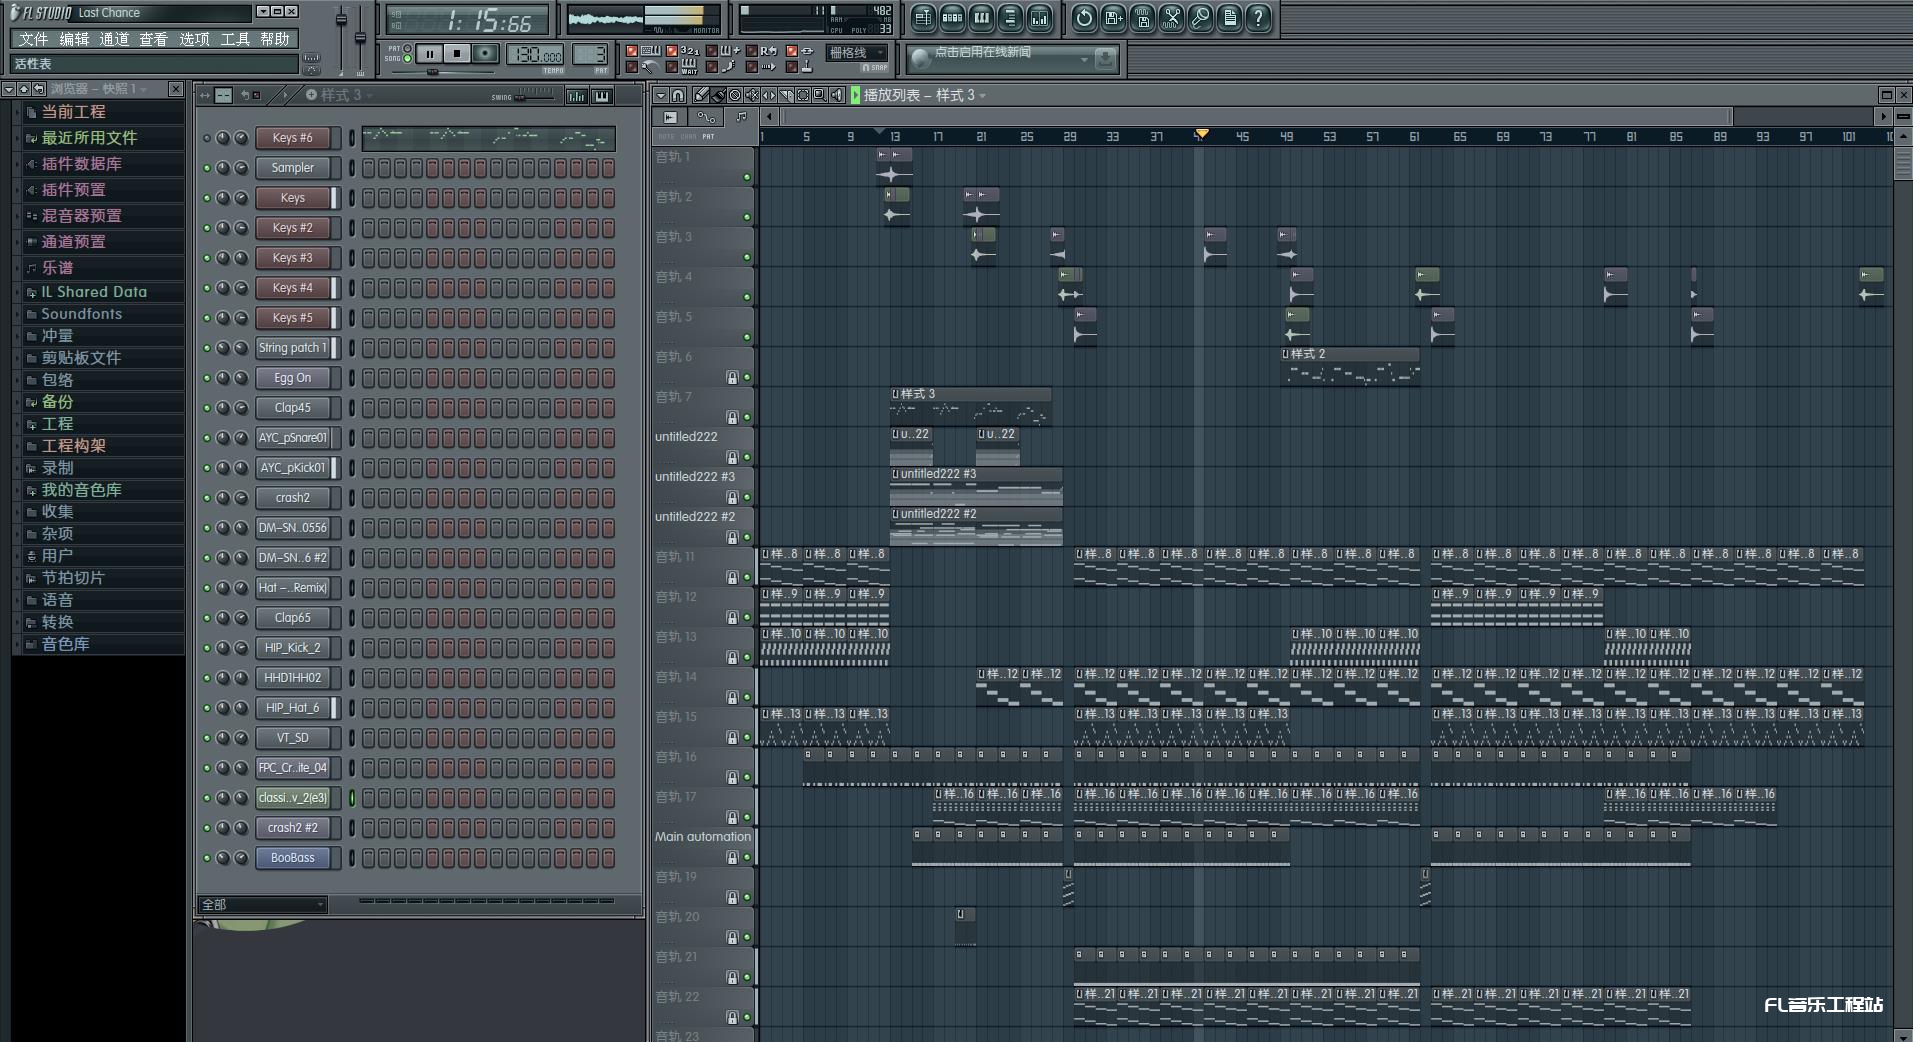Image resolution: width=1913 pixels, height=1042 pixels.
Task: Select the pencil draw tool in playlist
Action: coord(701,95)
